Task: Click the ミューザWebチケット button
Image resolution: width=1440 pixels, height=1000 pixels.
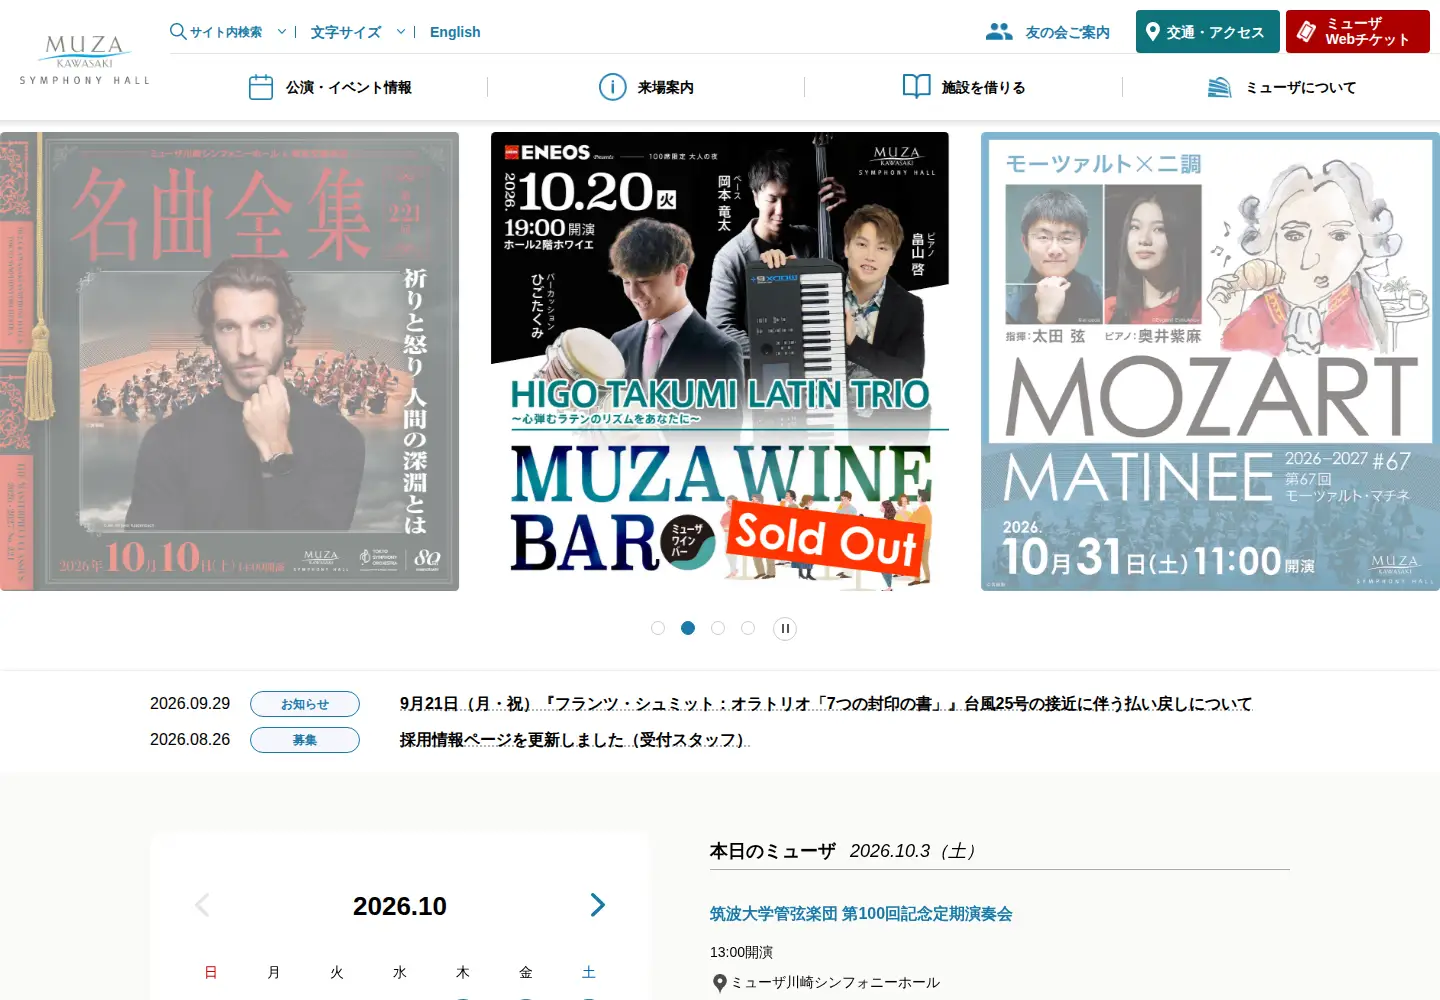Action: tap(1358, 32)
